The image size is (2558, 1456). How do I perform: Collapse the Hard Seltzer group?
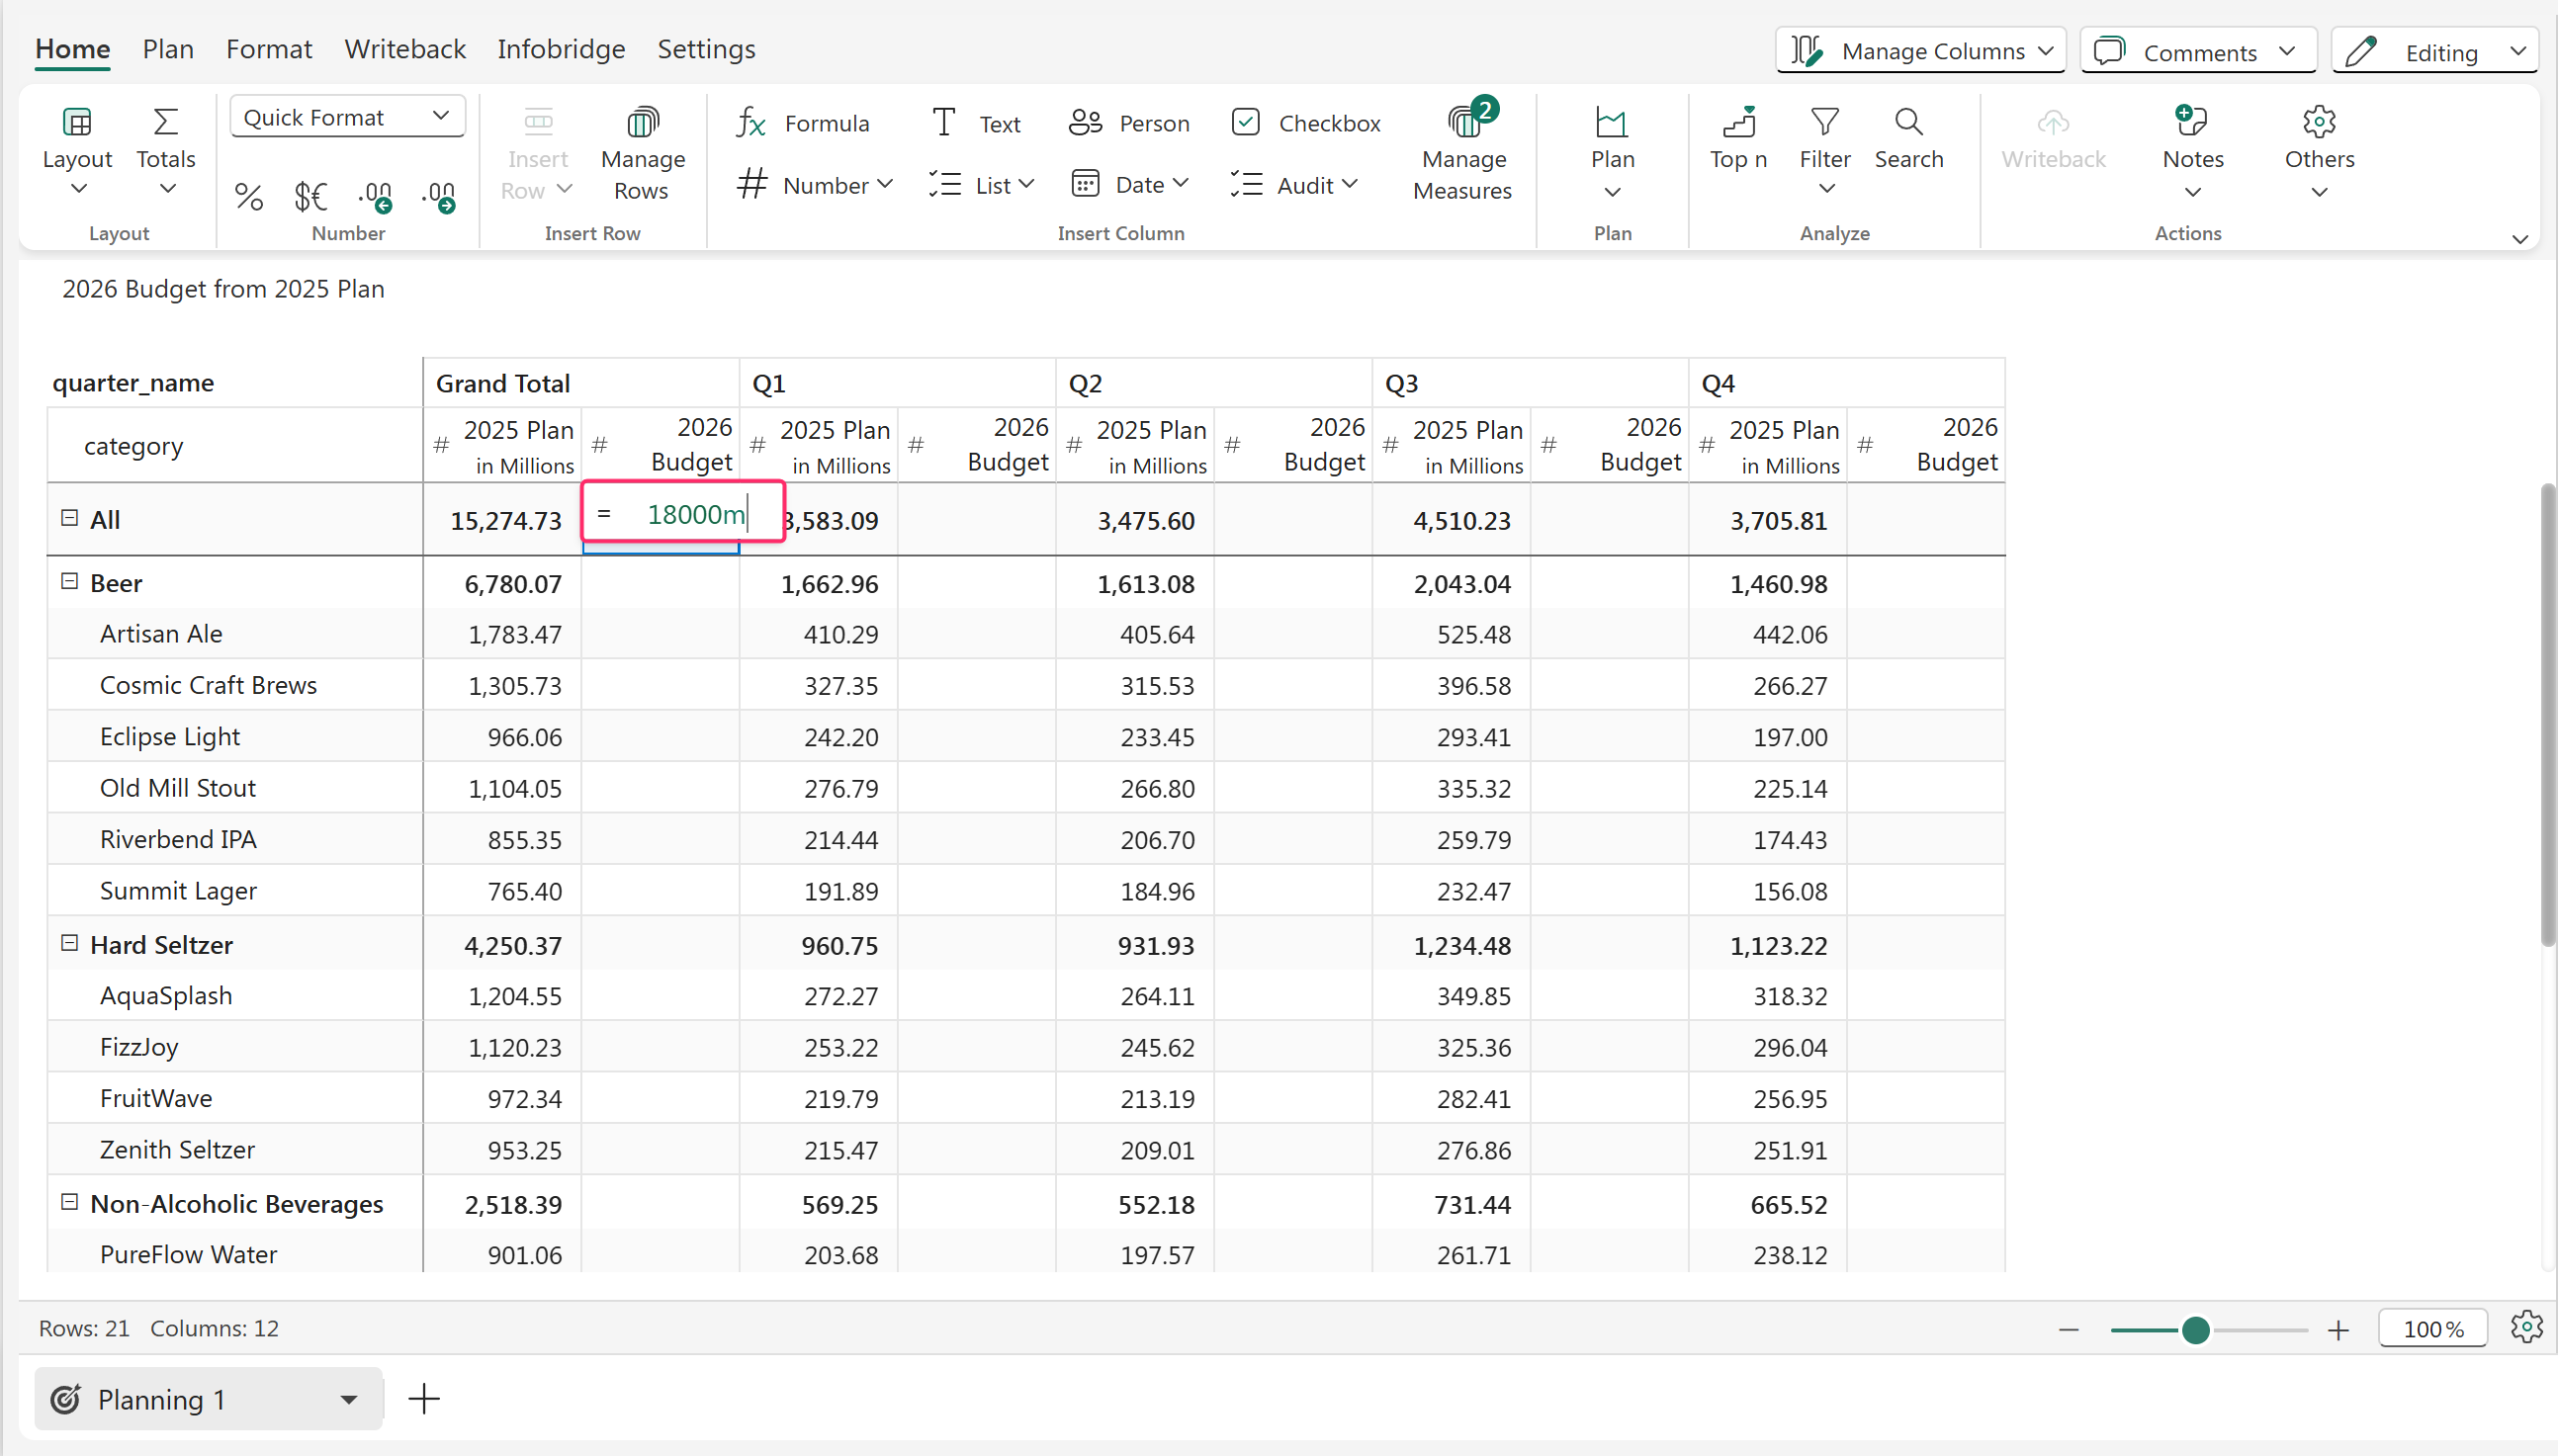(x=69, y=943)
